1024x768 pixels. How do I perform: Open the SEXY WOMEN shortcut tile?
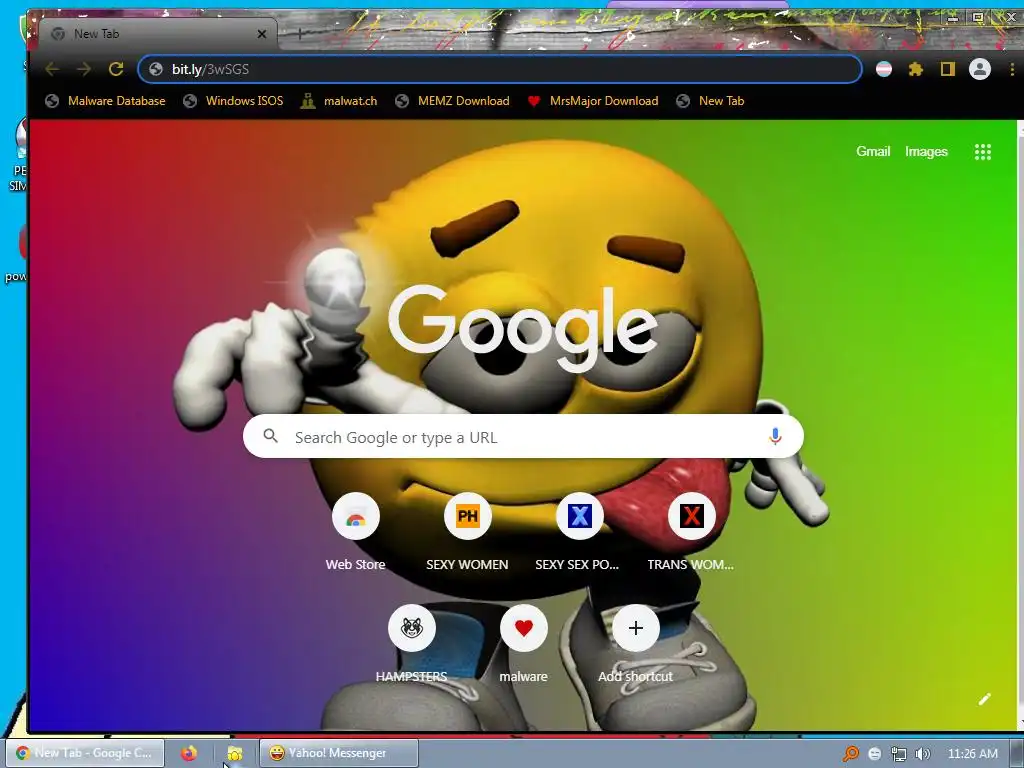468,531
